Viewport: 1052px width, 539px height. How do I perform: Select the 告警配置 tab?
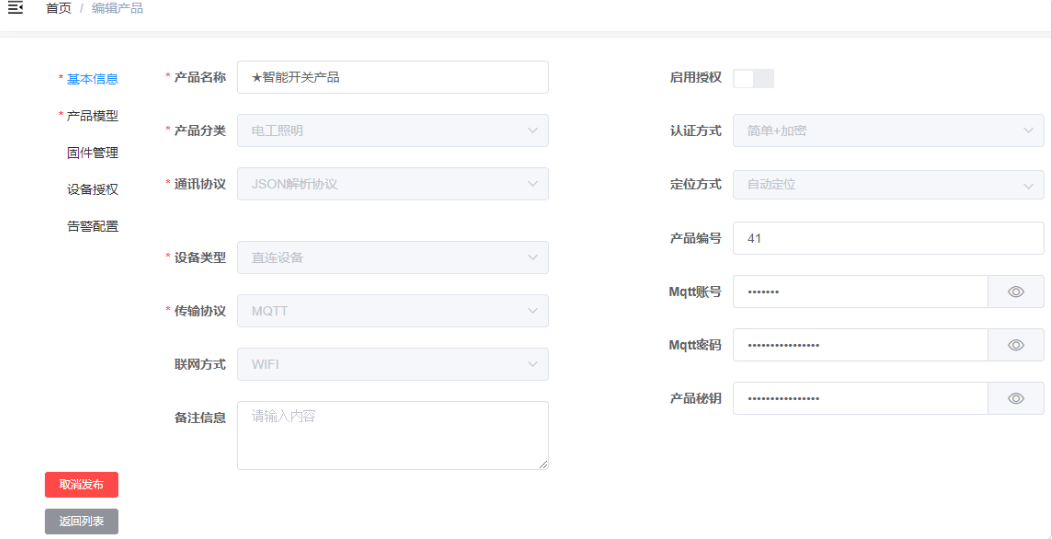[92, 226]
